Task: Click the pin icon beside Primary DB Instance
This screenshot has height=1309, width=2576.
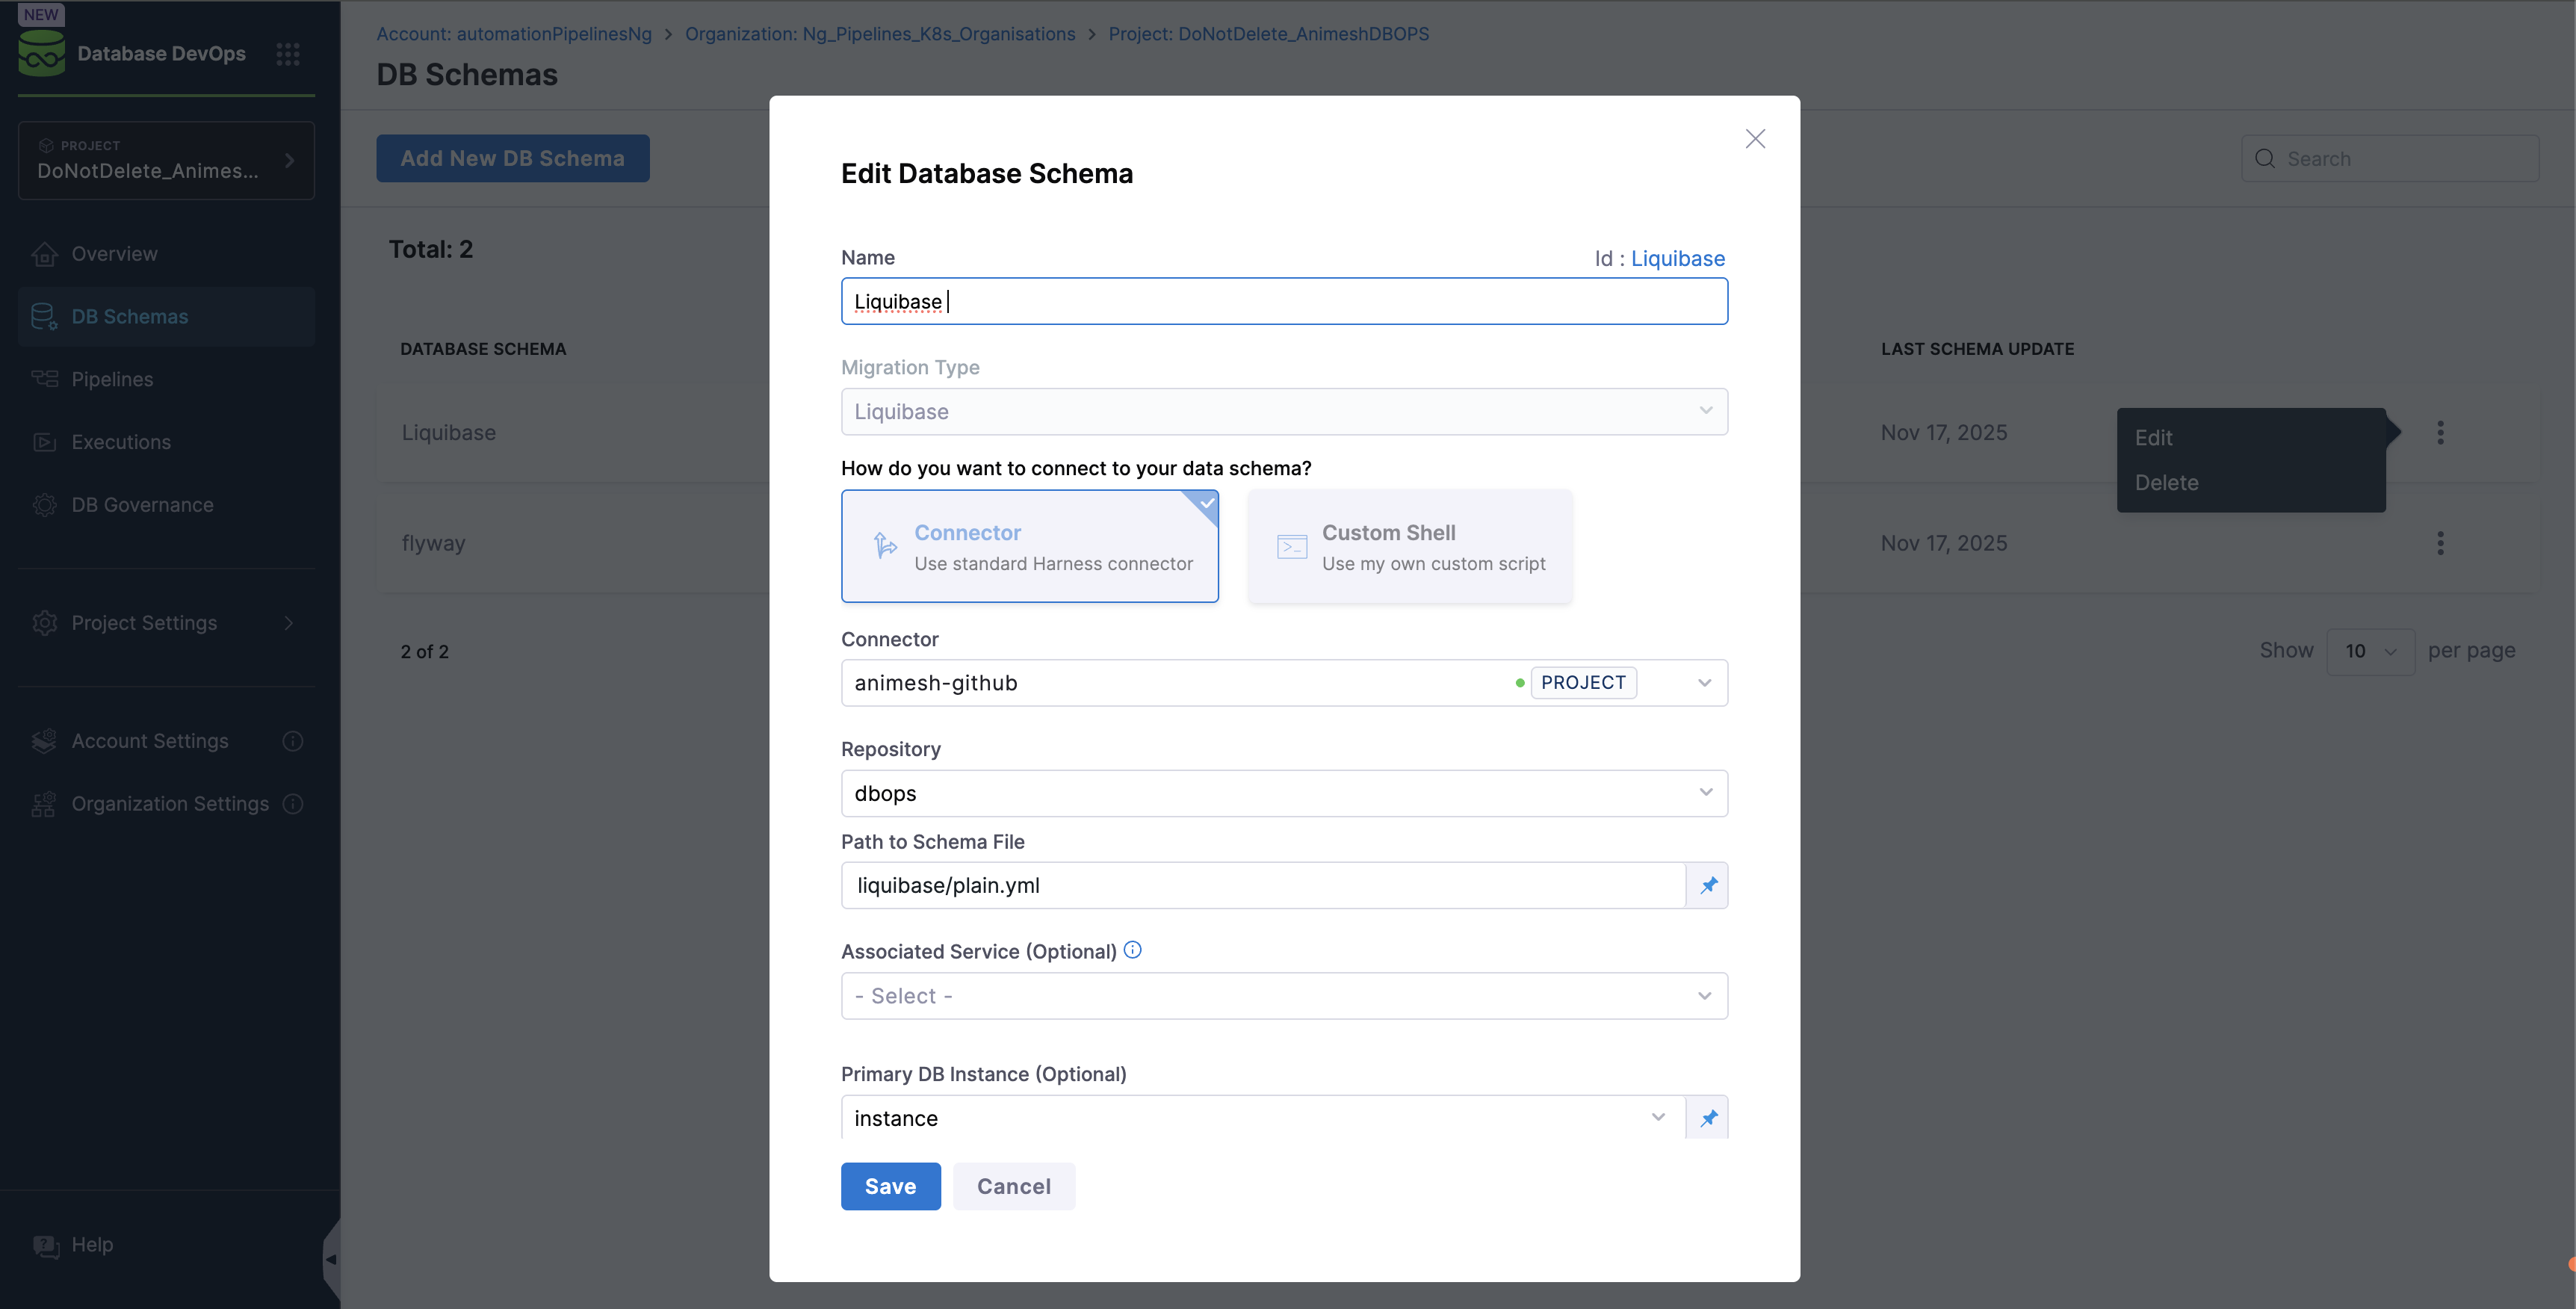Action: (x=1708, y=1117)
